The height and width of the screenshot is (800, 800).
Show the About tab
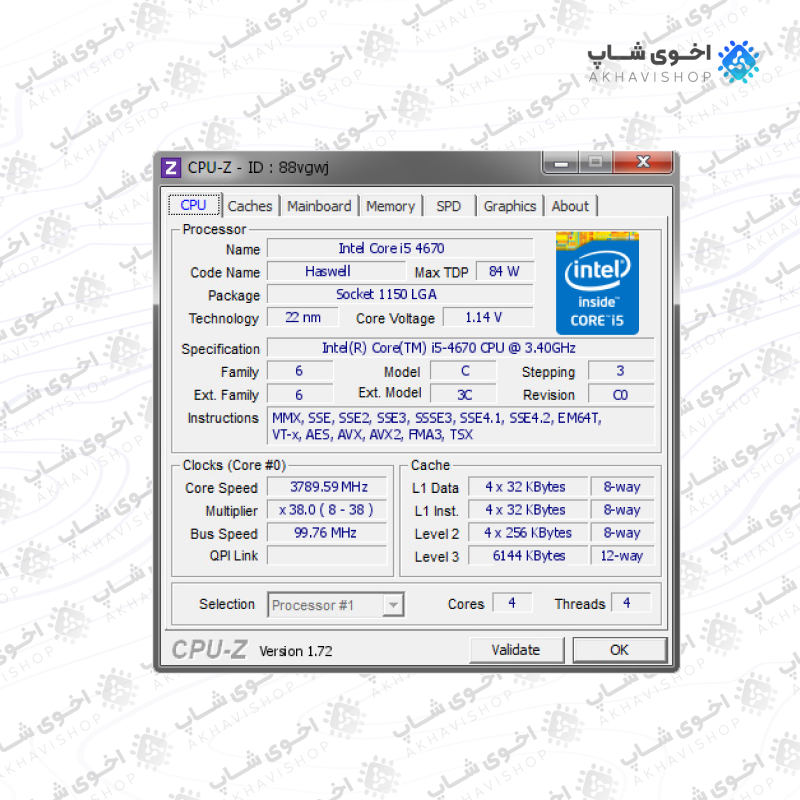570,206
